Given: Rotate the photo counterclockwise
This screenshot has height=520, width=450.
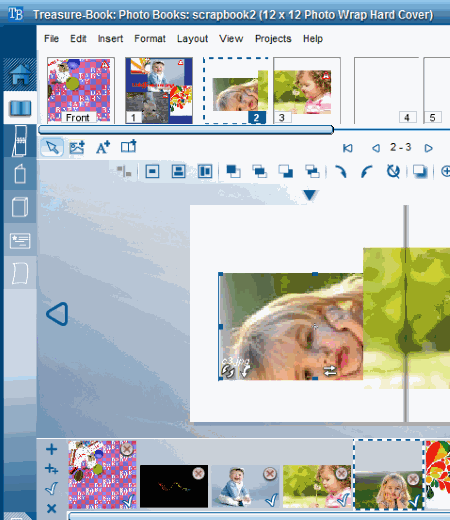Looking at the screenshot, I should coord(366,172).
